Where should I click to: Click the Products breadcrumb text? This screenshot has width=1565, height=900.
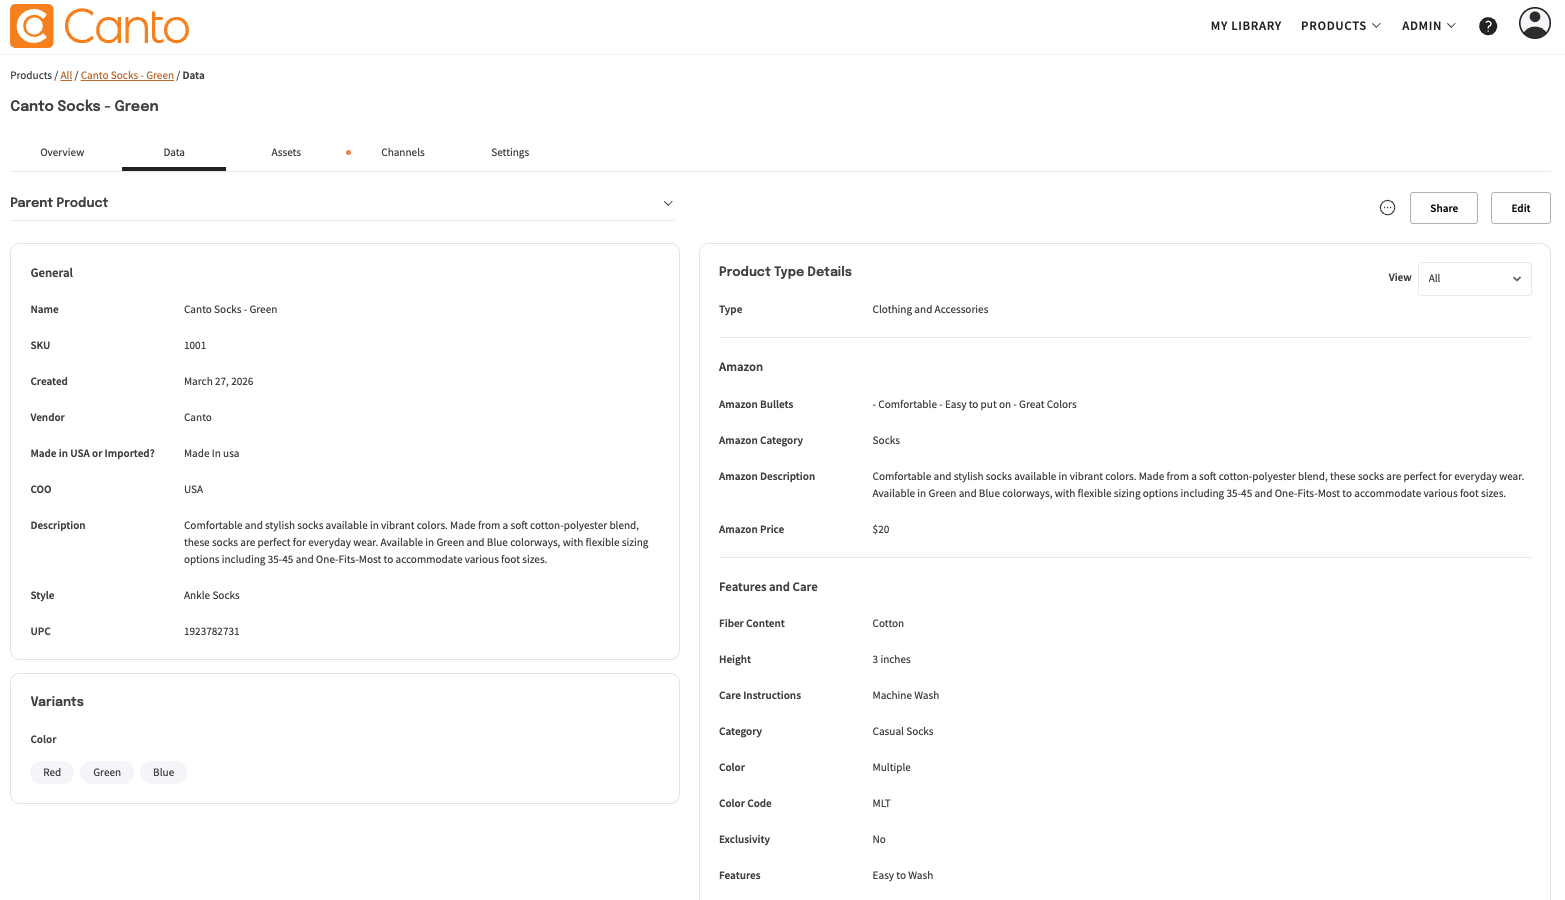(31, 76)
